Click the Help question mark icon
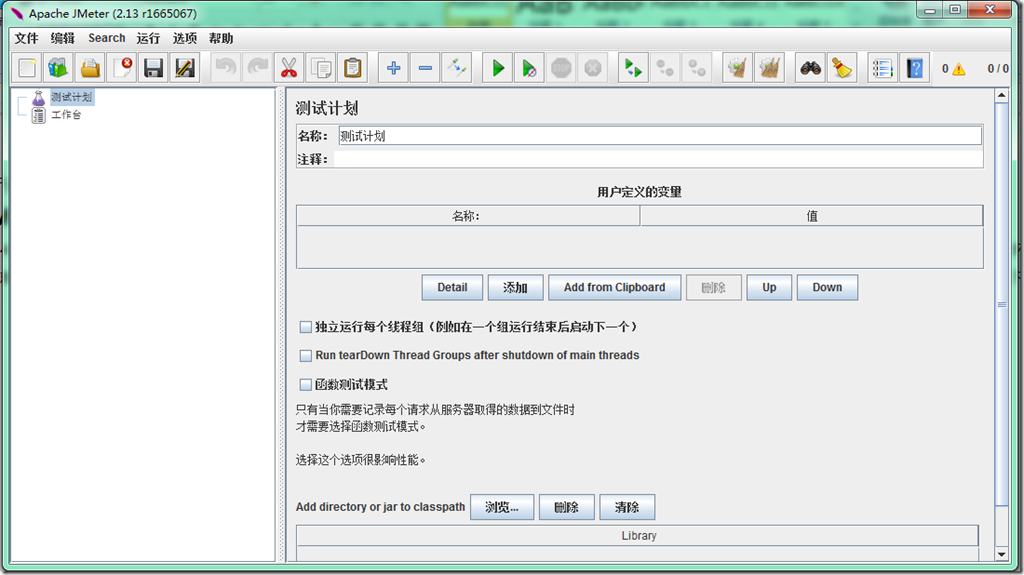The height and width of the screenshot is (575, 1024). (914, 68)
